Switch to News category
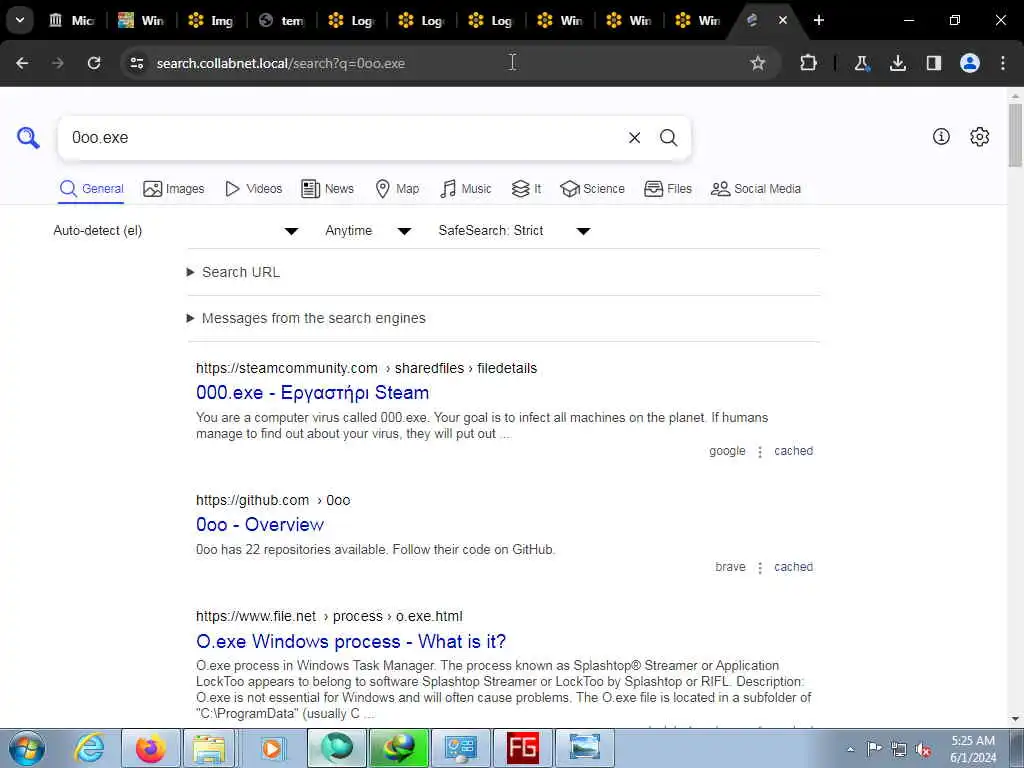Screen dimensions: 1024x768 click(x=327, y=189)
